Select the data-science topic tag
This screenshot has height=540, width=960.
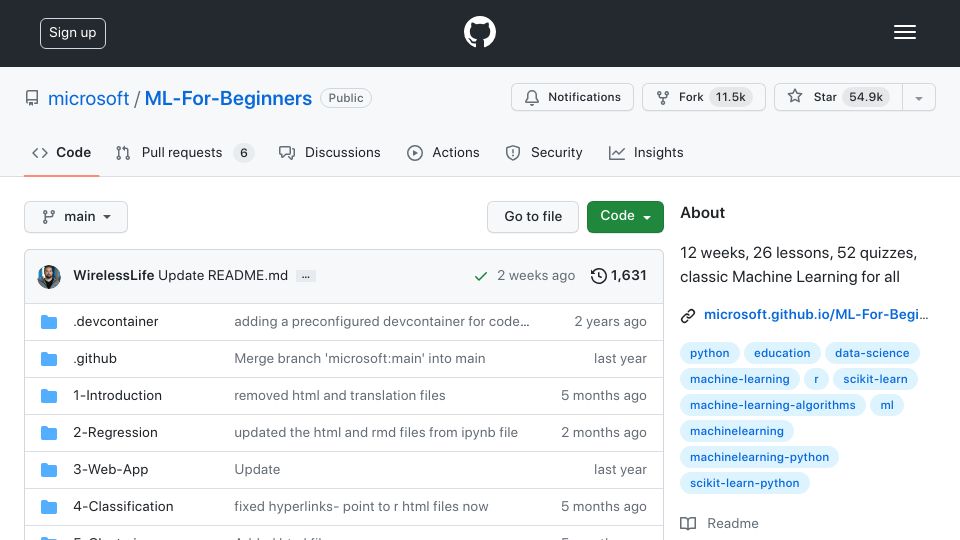coord(872,353)
